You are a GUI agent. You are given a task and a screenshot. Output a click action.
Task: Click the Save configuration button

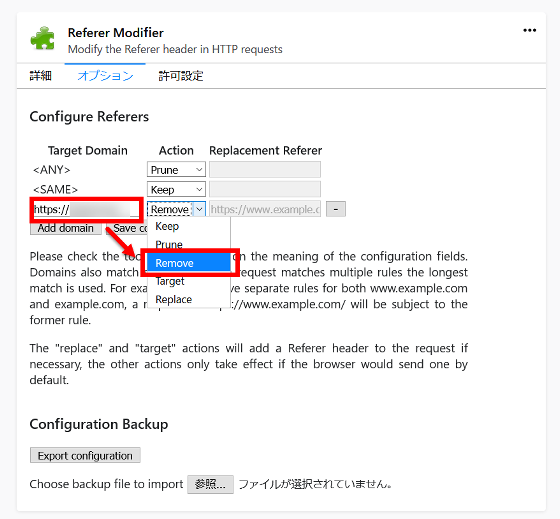click(127, 228)
